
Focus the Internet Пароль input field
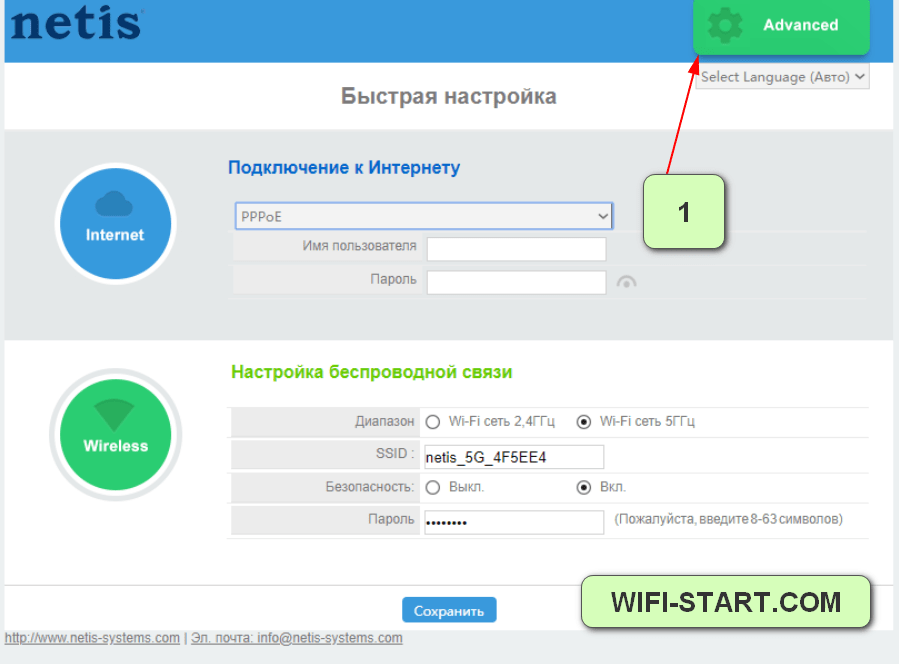click(516, 282)
